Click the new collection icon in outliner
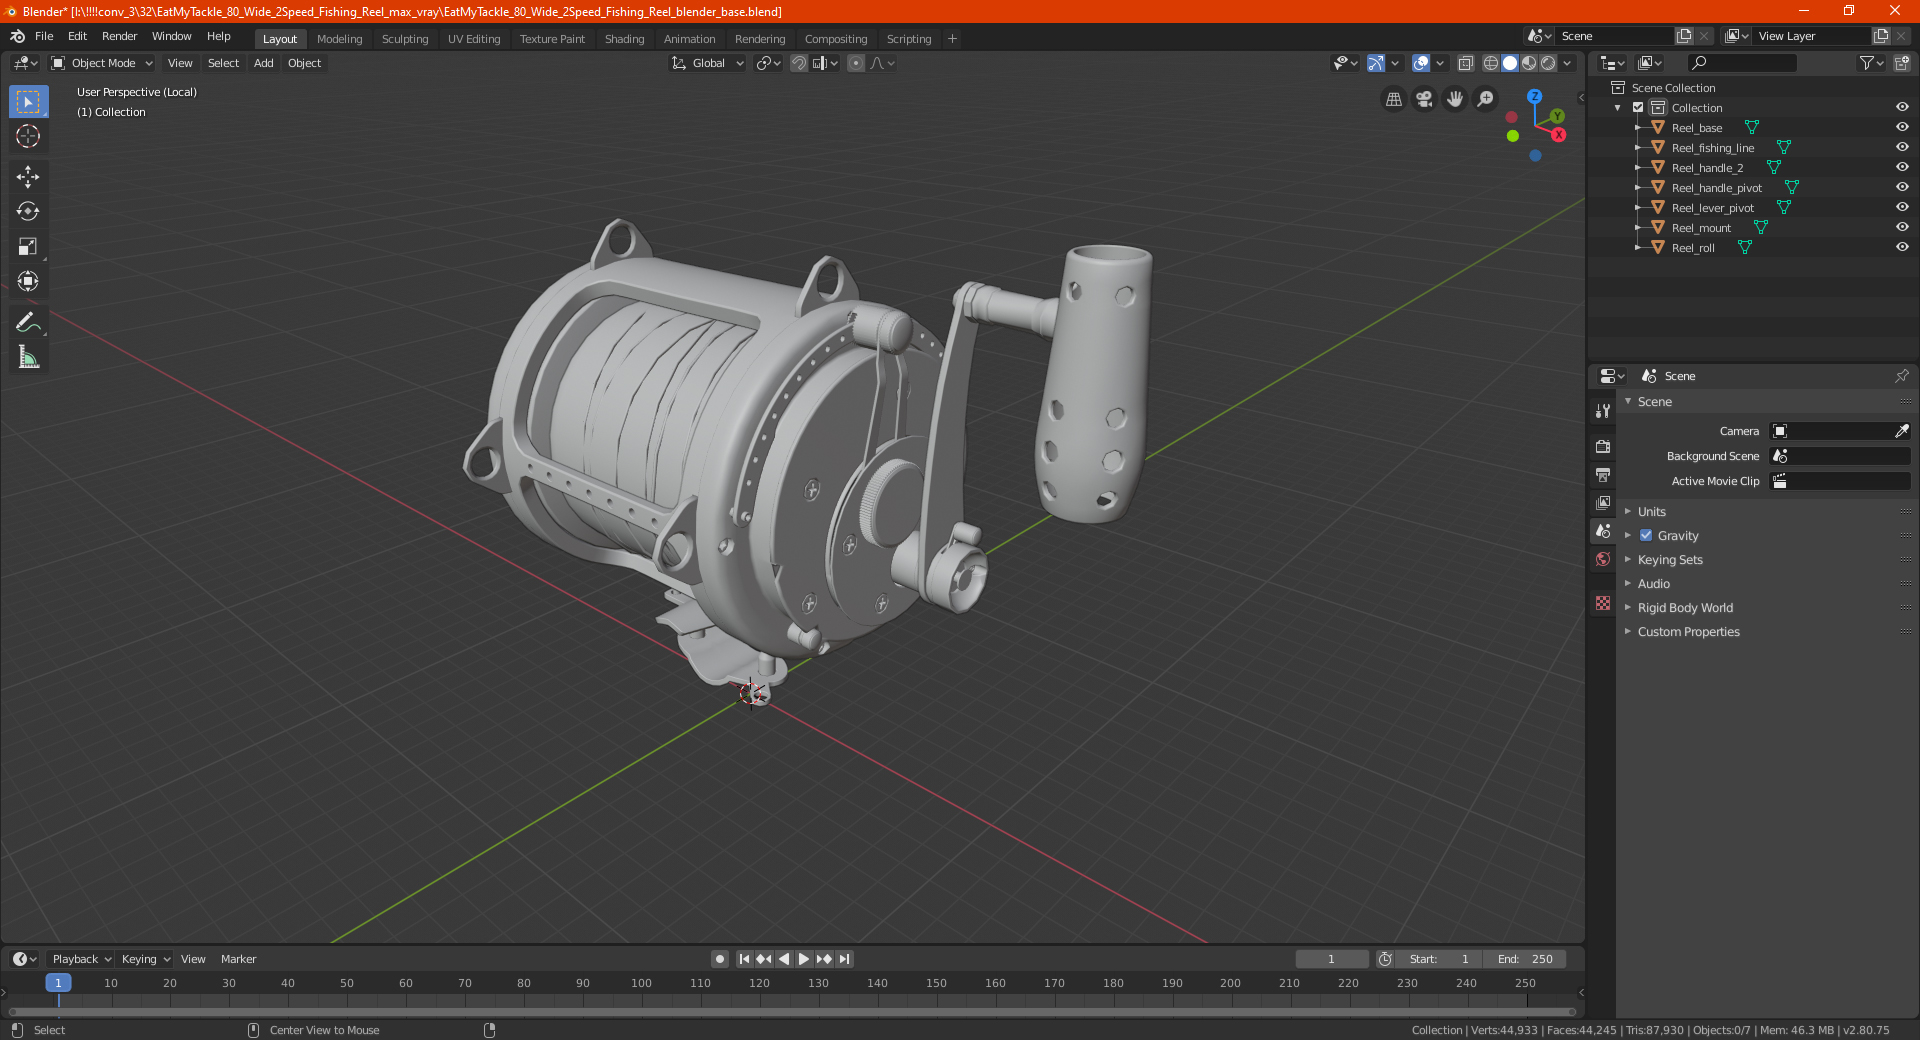The image size is (1920, 1040). tap(1902, 63)
